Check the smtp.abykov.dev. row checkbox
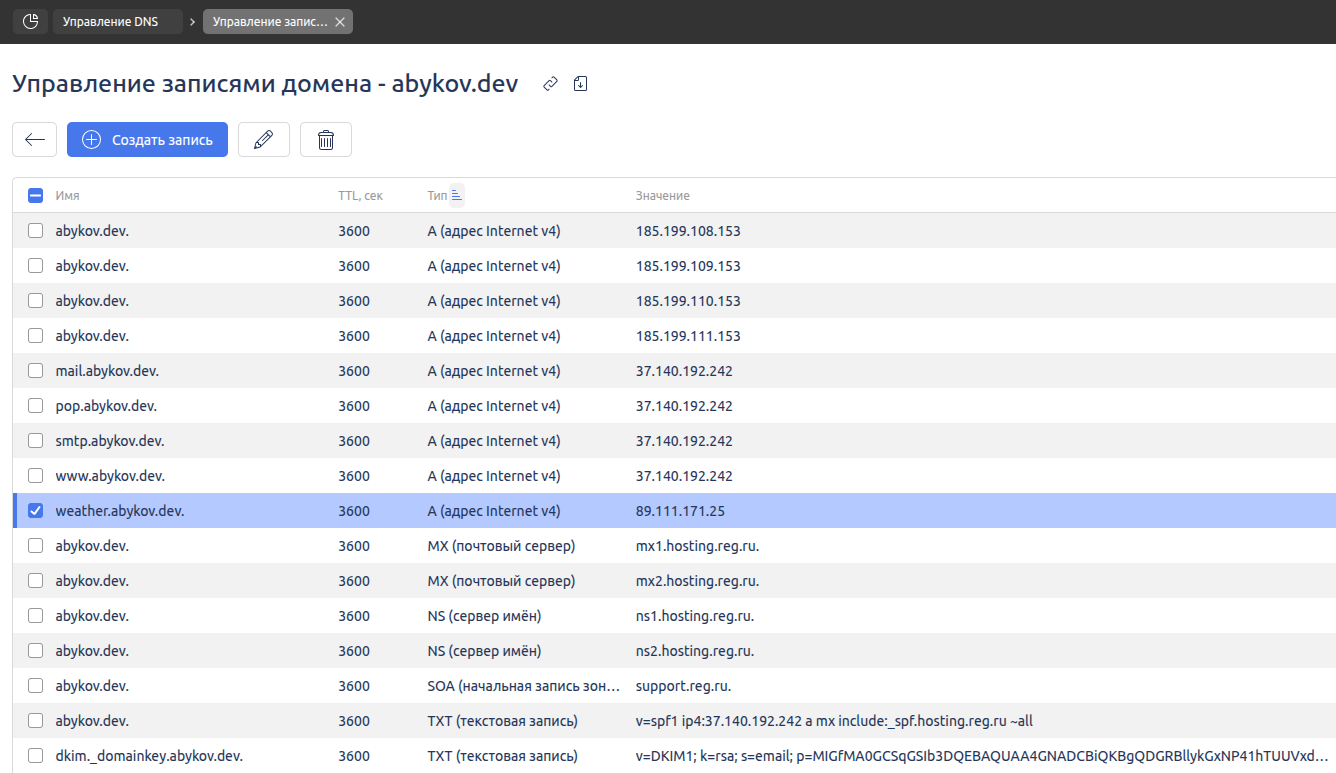 point(35,441)
